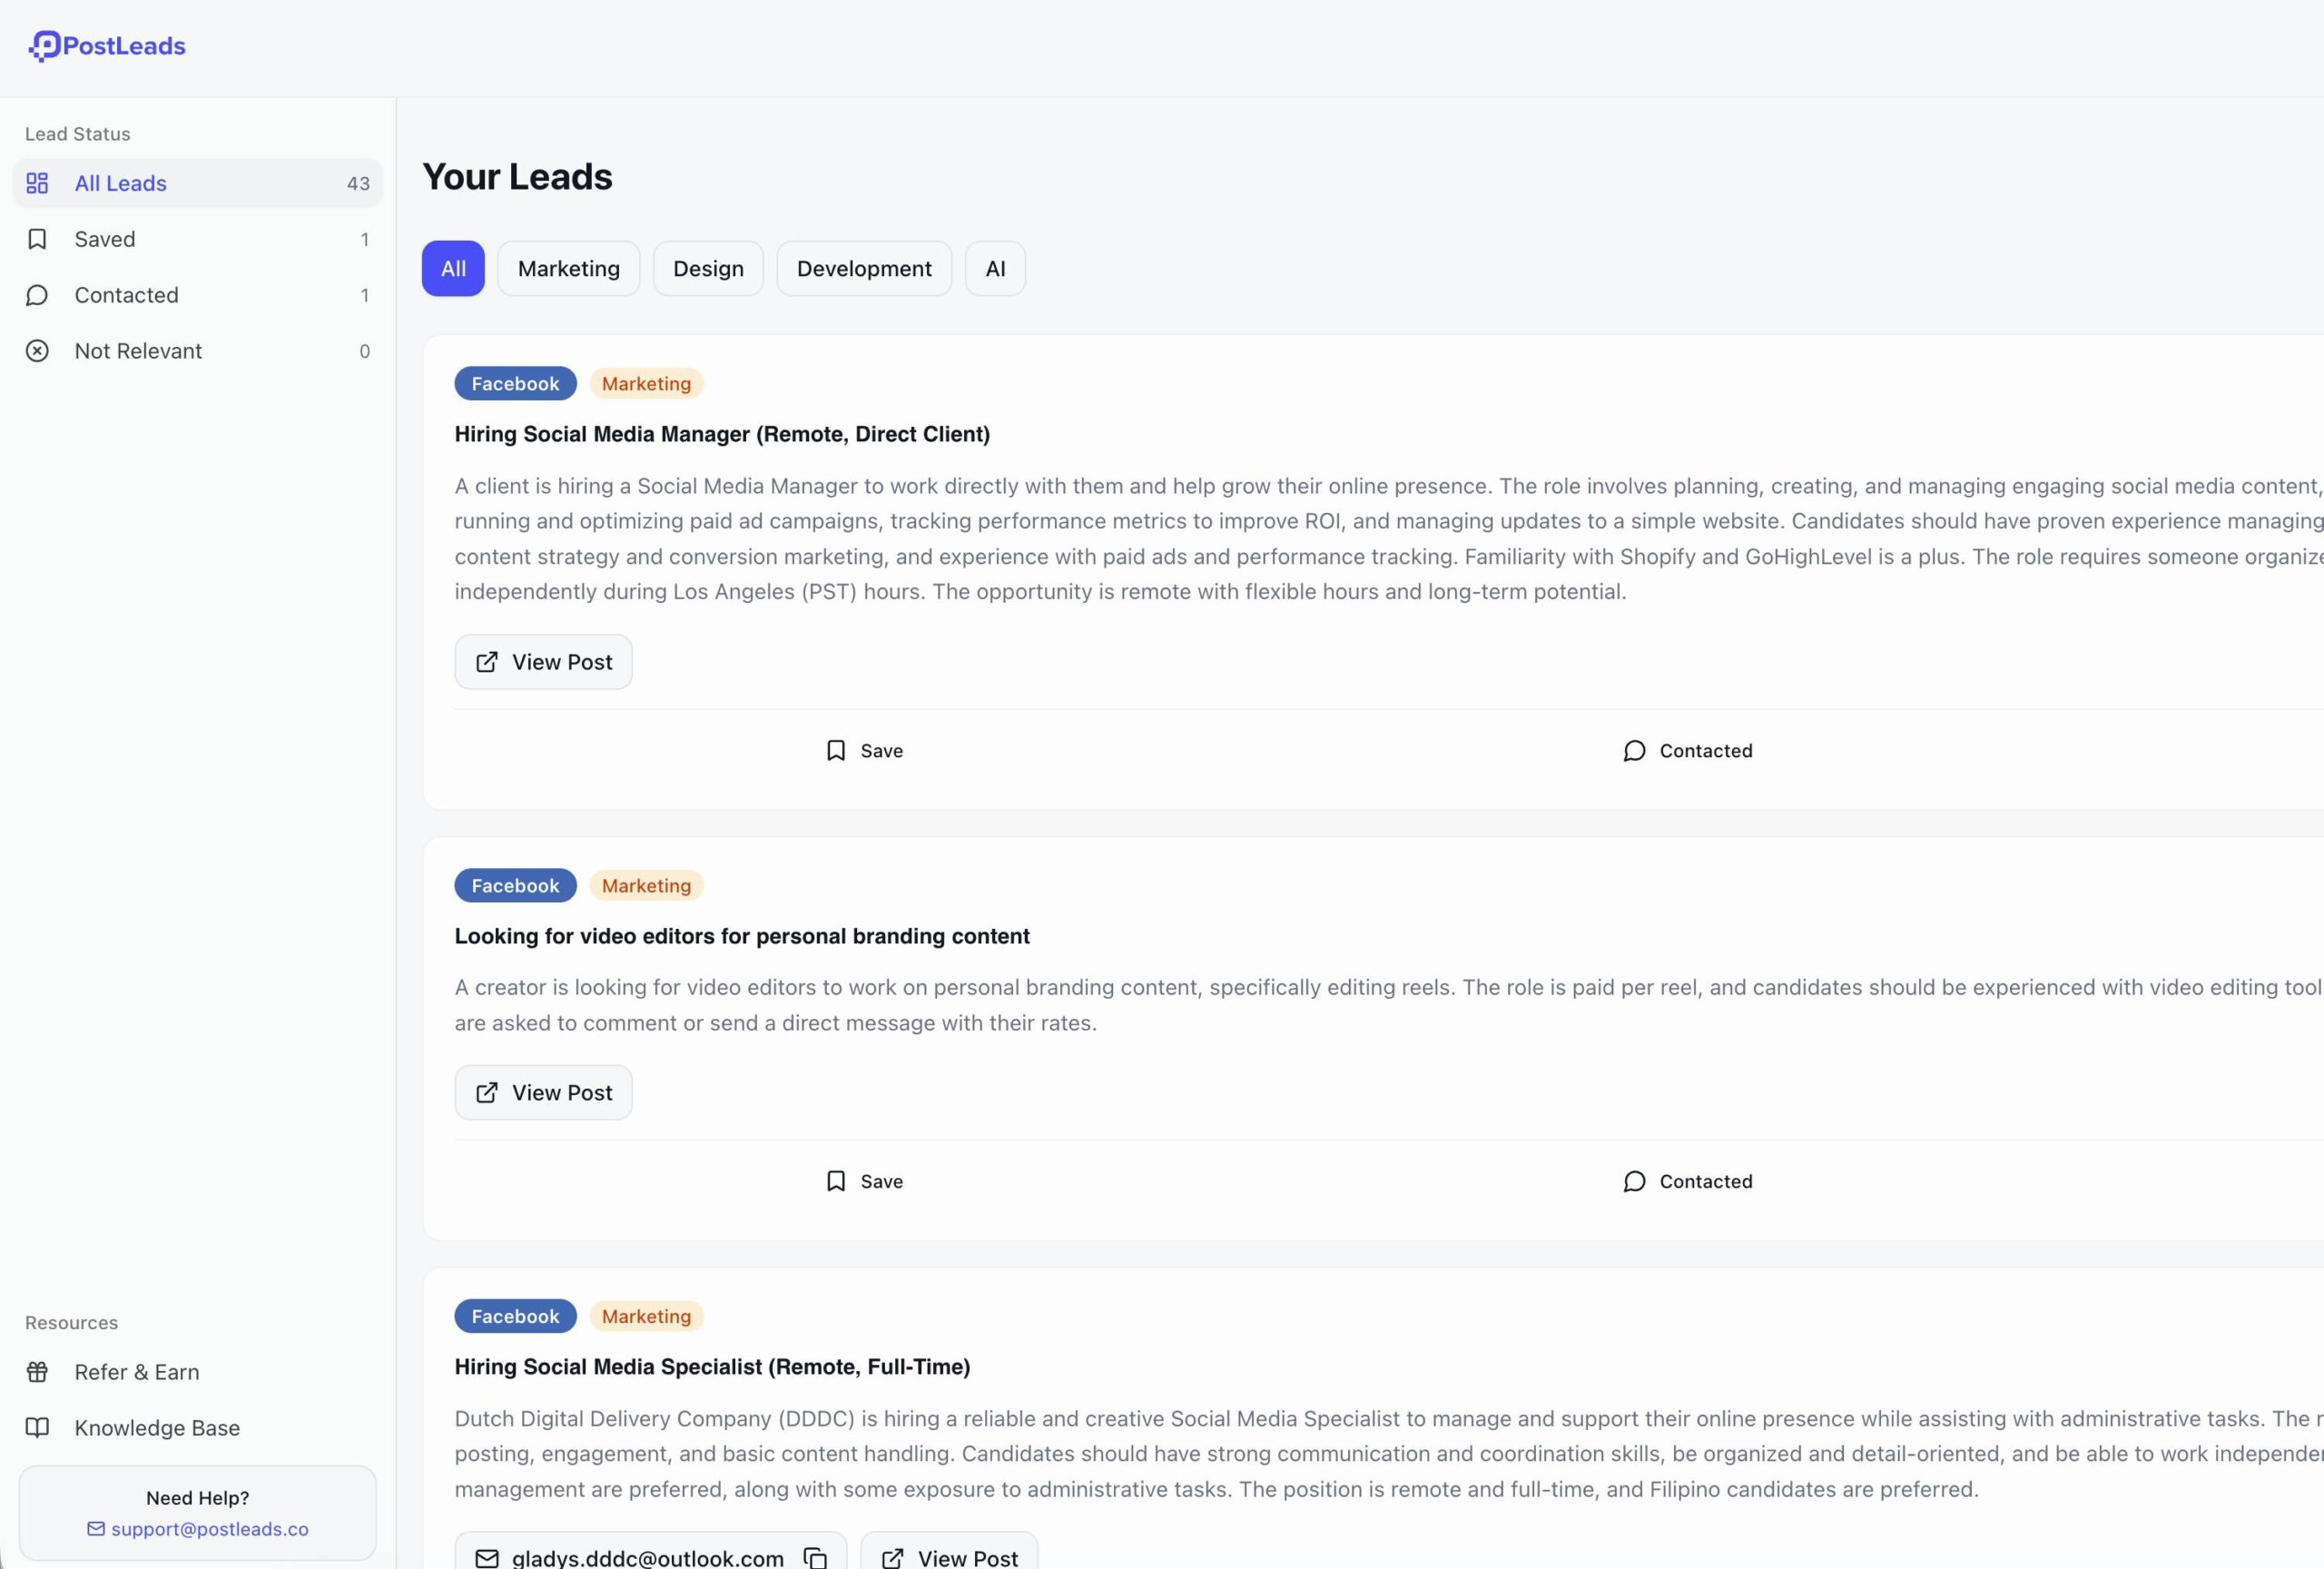
Task: Mark Social Media Manager lead as contacted
Action: pos(1688,751)
